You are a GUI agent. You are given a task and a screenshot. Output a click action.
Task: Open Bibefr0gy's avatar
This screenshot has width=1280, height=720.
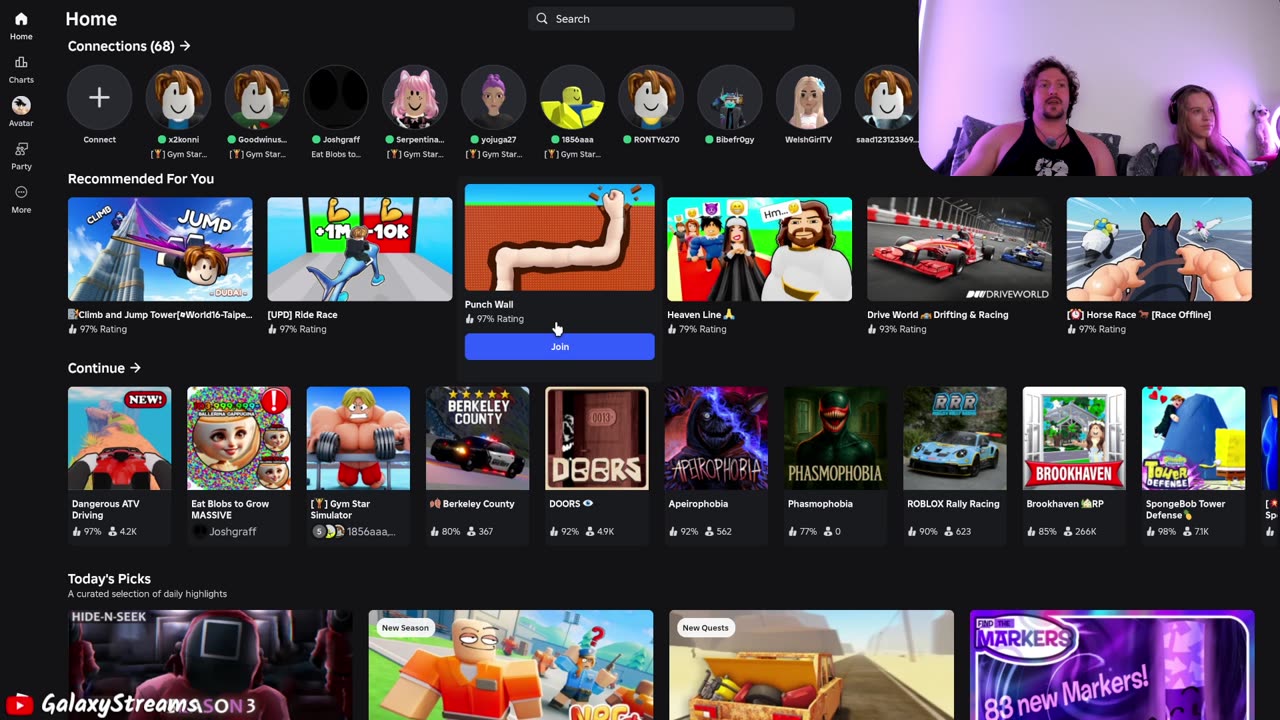pyautogui.click(x=730, y=97)
